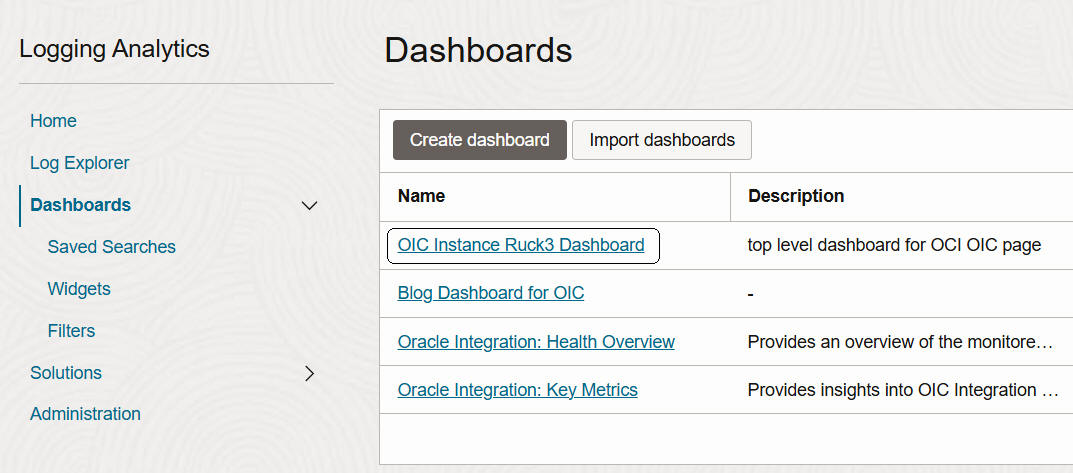This screenshot has height=473, width=1073.
Task: Click the Health Overview description cell
Action: point(900,342)
